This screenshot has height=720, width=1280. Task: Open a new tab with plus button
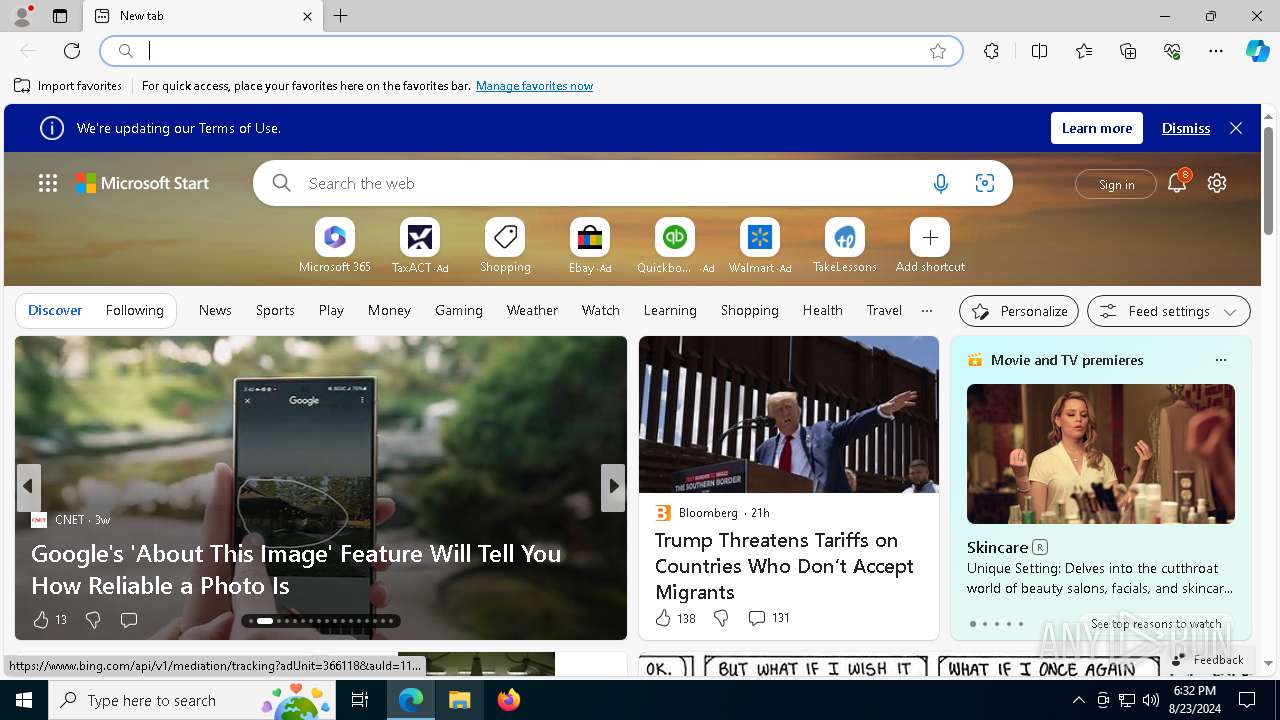pyautogui.click(x=341, y=16)
